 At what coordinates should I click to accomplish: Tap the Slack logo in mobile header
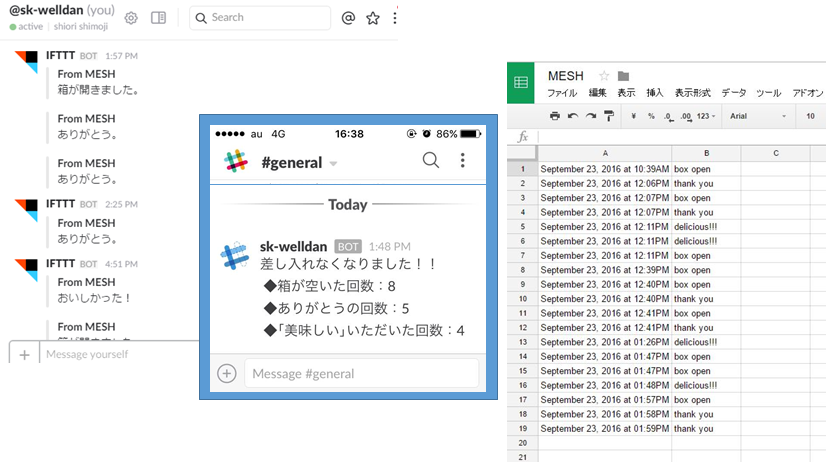[236, 161]
